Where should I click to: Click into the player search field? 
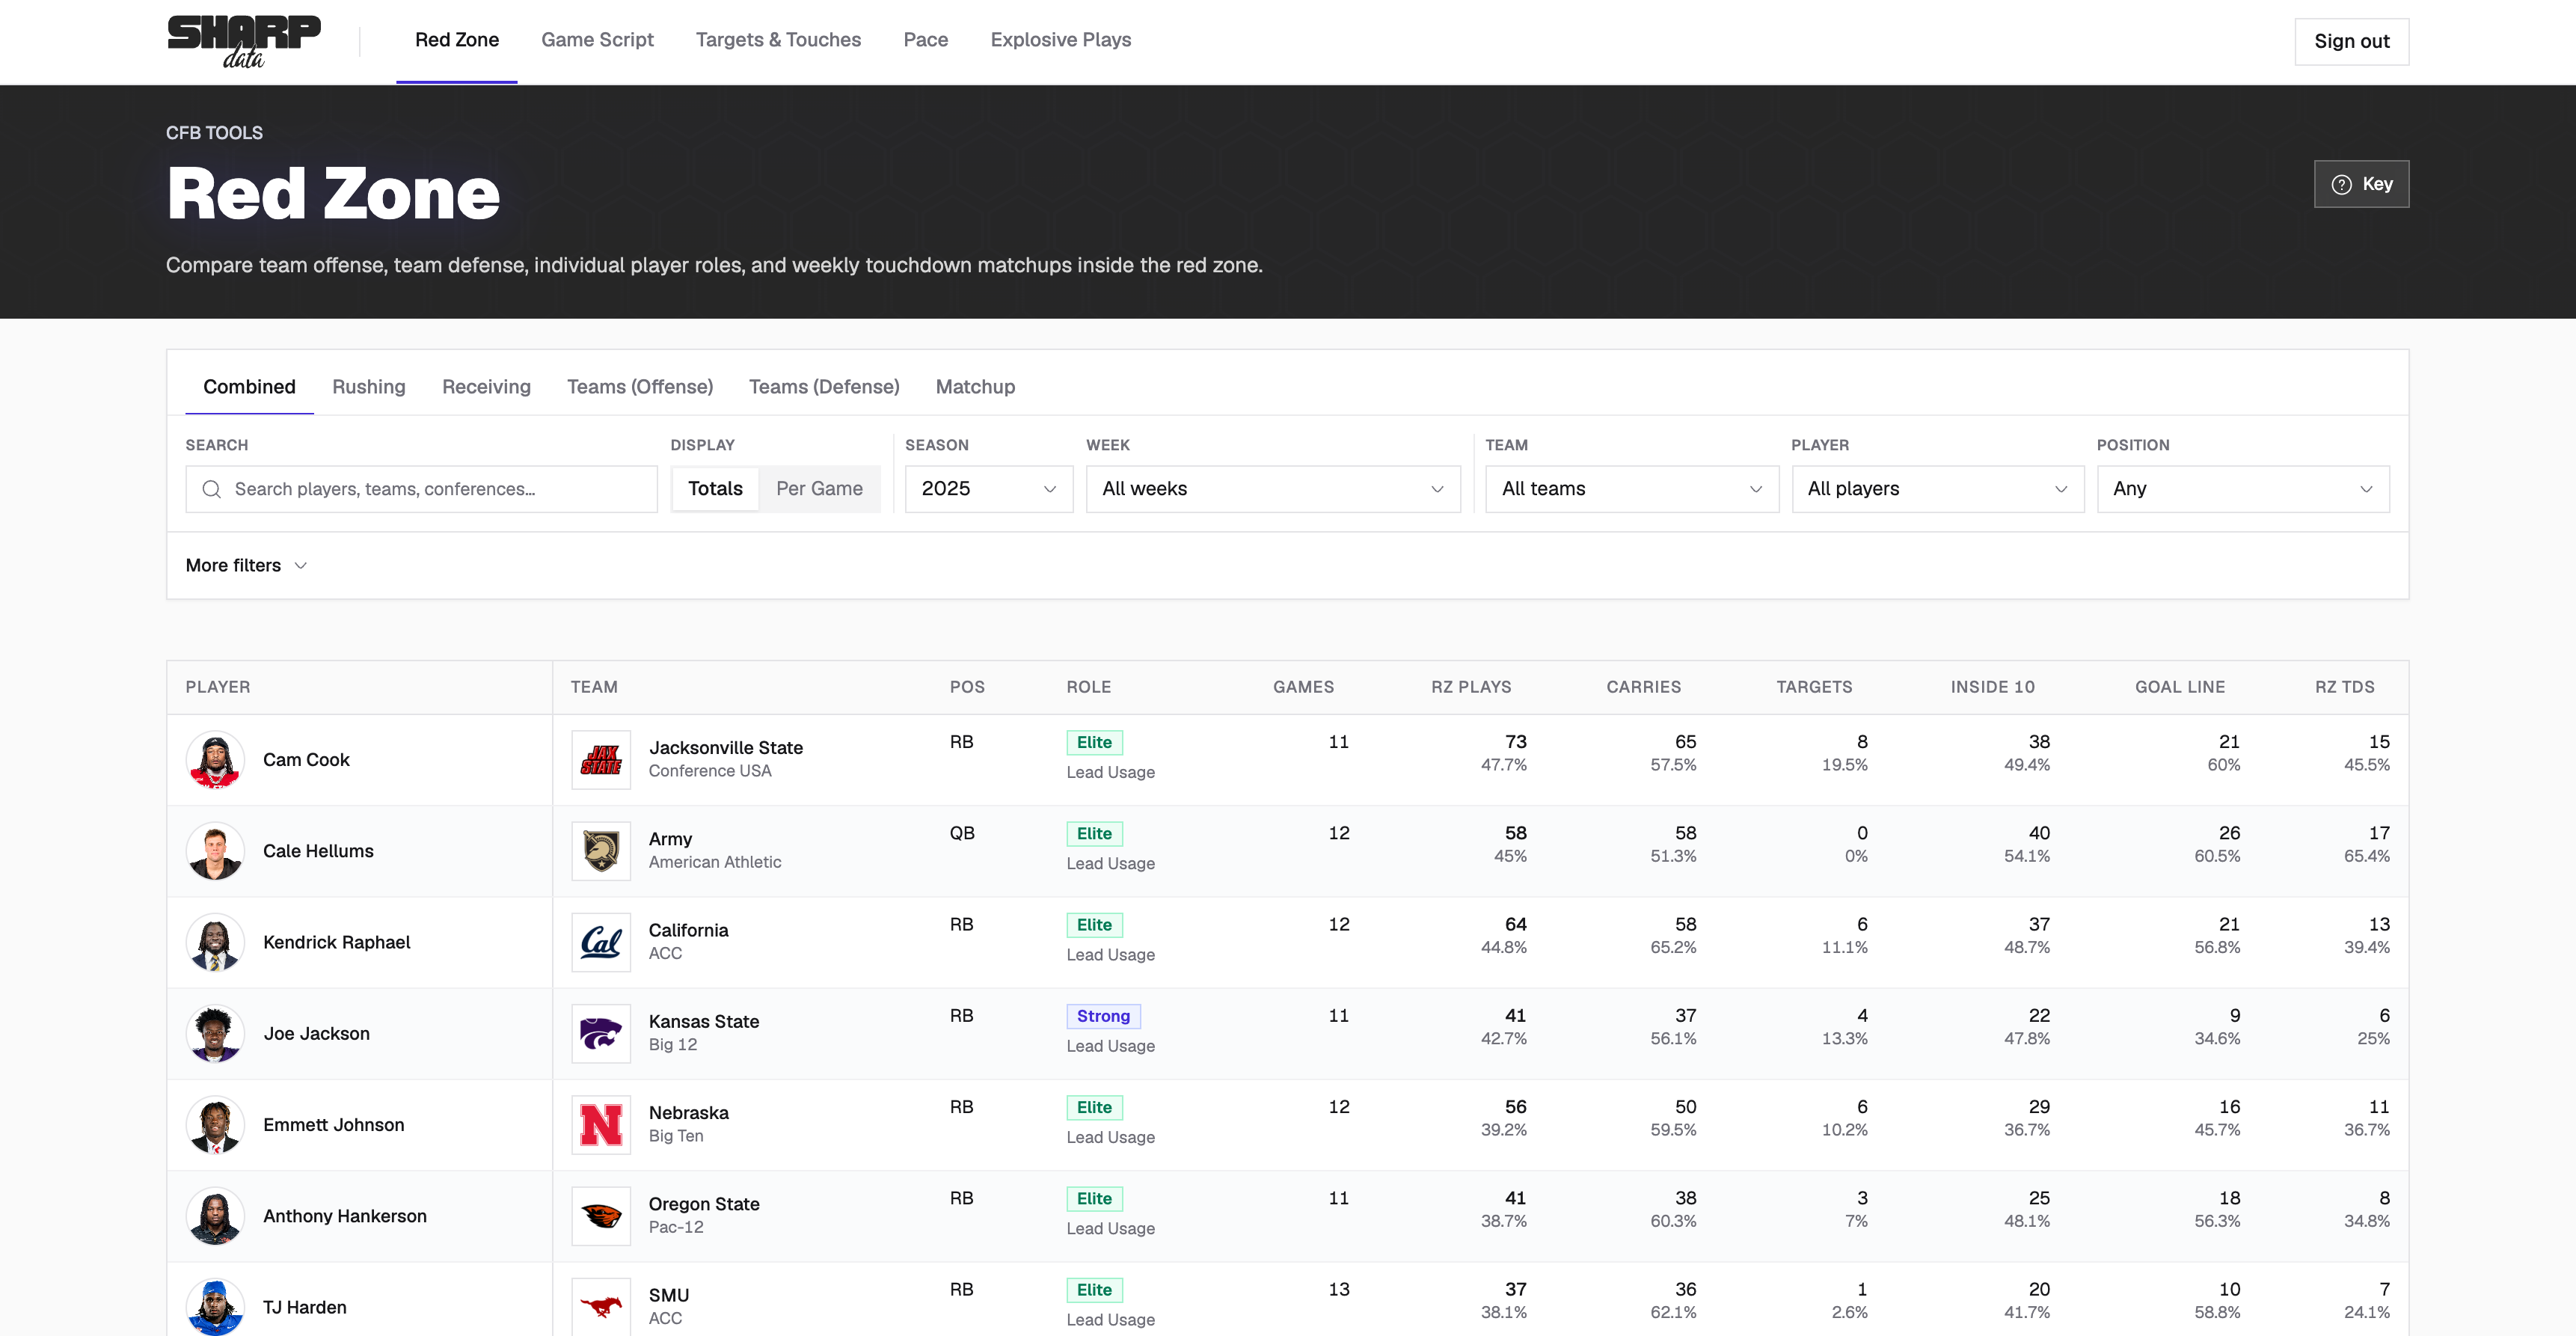421,489
